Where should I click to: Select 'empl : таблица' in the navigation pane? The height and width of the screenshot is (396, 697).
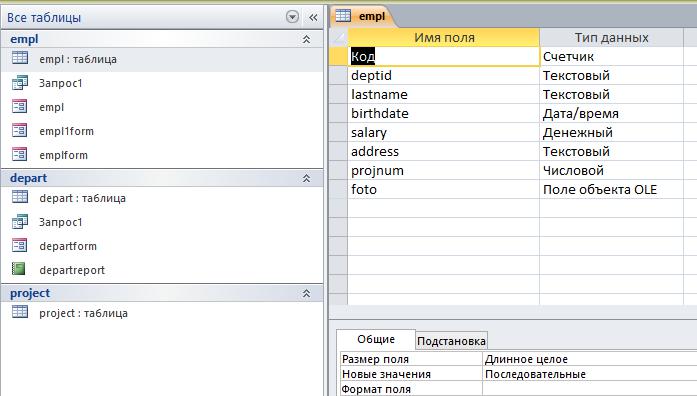coord(162,59)
